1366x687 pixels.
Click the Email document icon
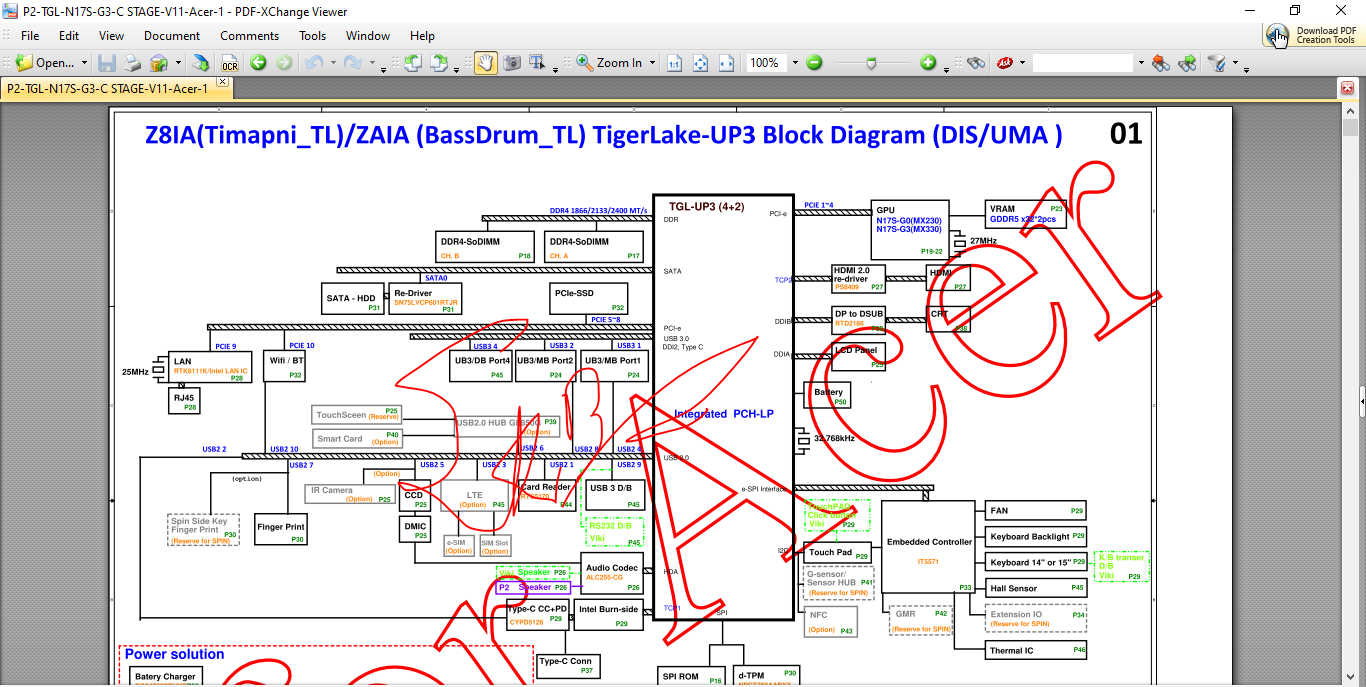click(x=159, y=63)
